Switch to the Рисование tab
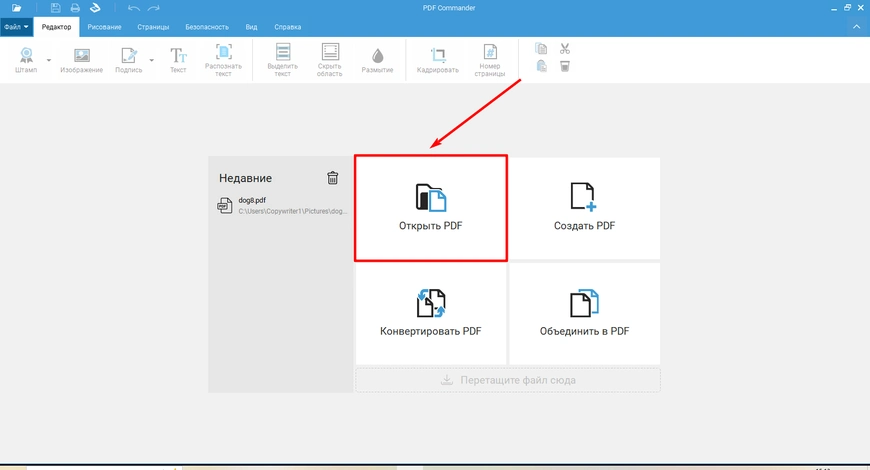The width and height of the screenshot is (870, 470). (104, 27)
